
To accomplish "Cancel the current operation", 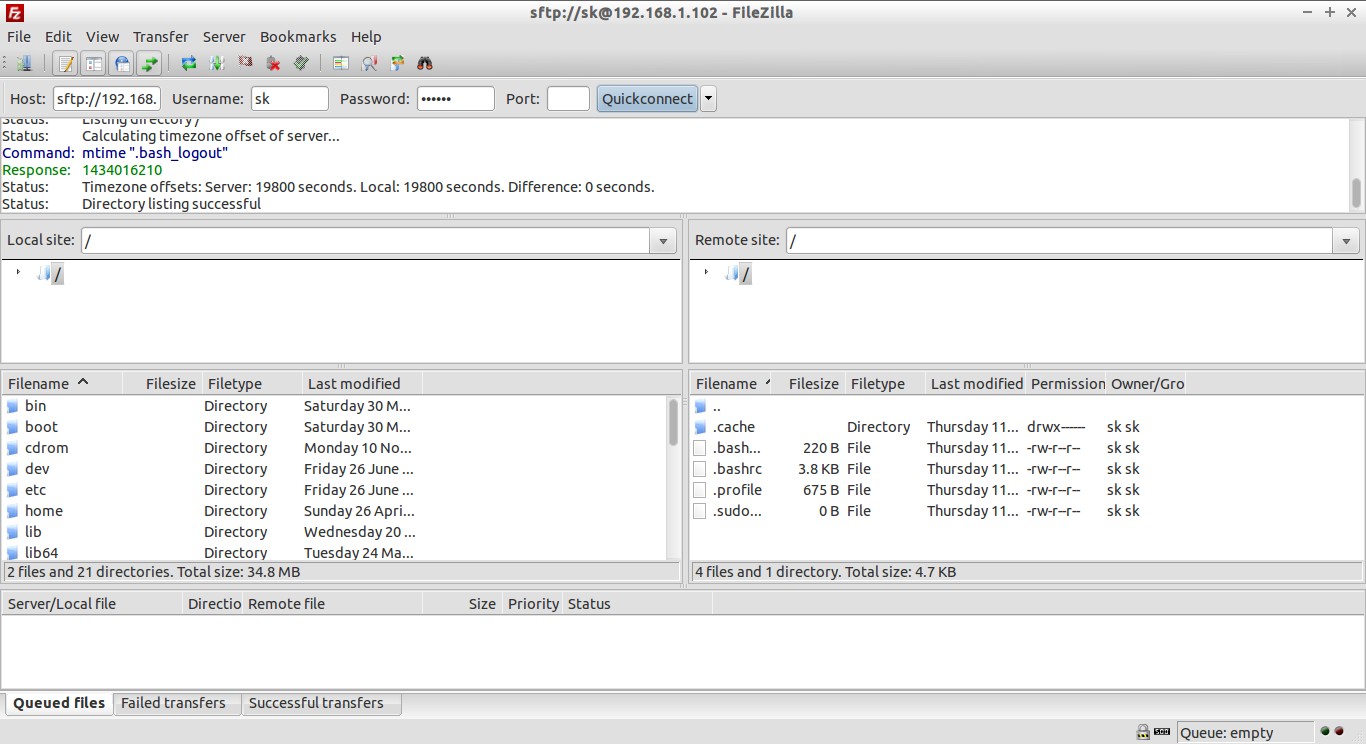I will (245, 63).
